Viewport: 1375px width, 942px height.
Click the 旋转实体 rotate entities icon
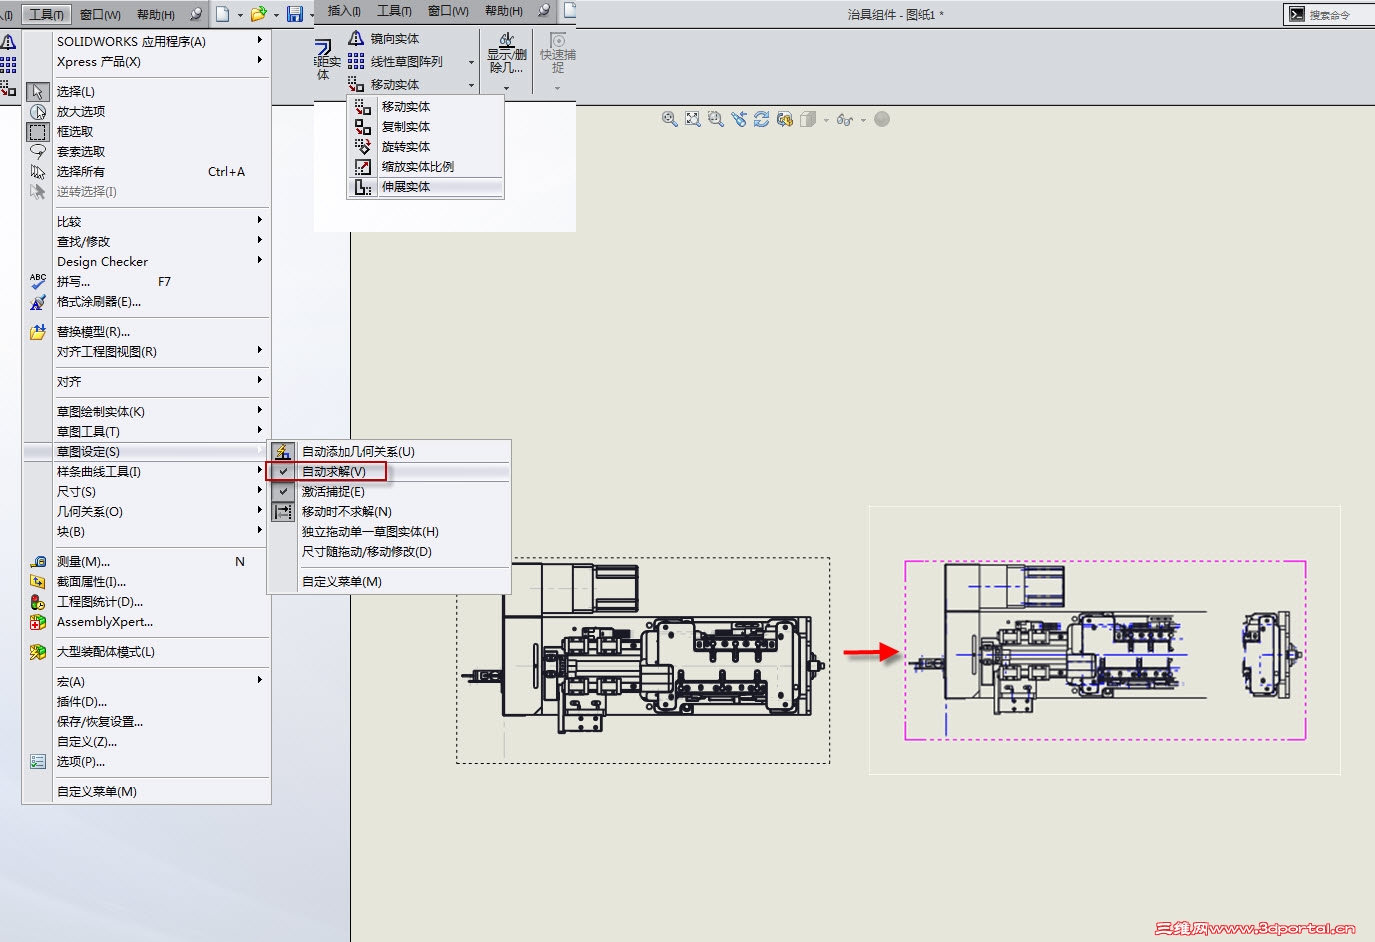(x=363, y=147)
